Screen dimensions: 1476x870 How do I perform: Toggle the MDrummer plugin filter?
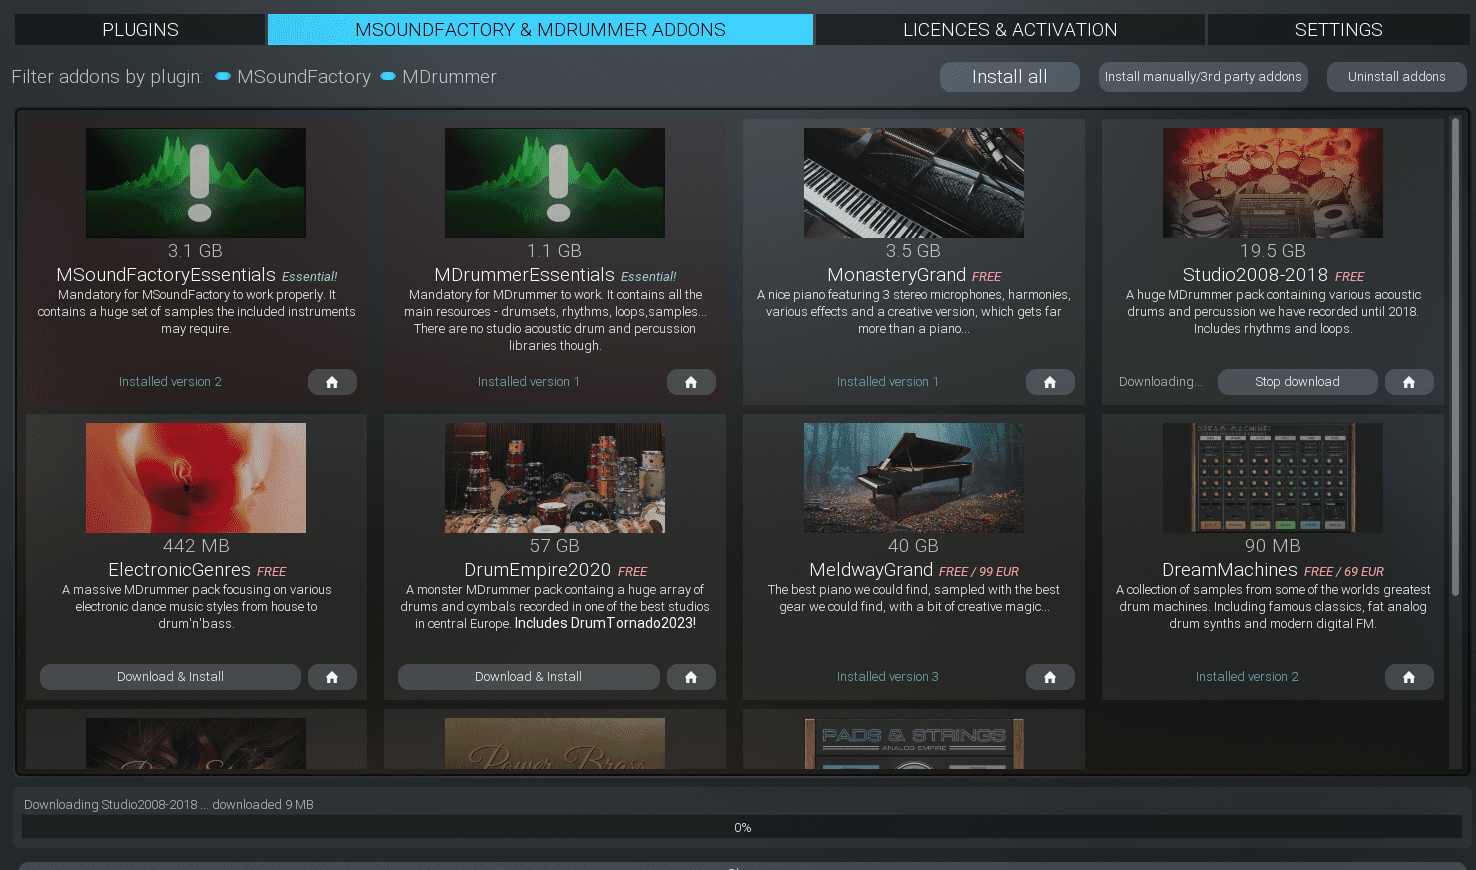[438, 77]
